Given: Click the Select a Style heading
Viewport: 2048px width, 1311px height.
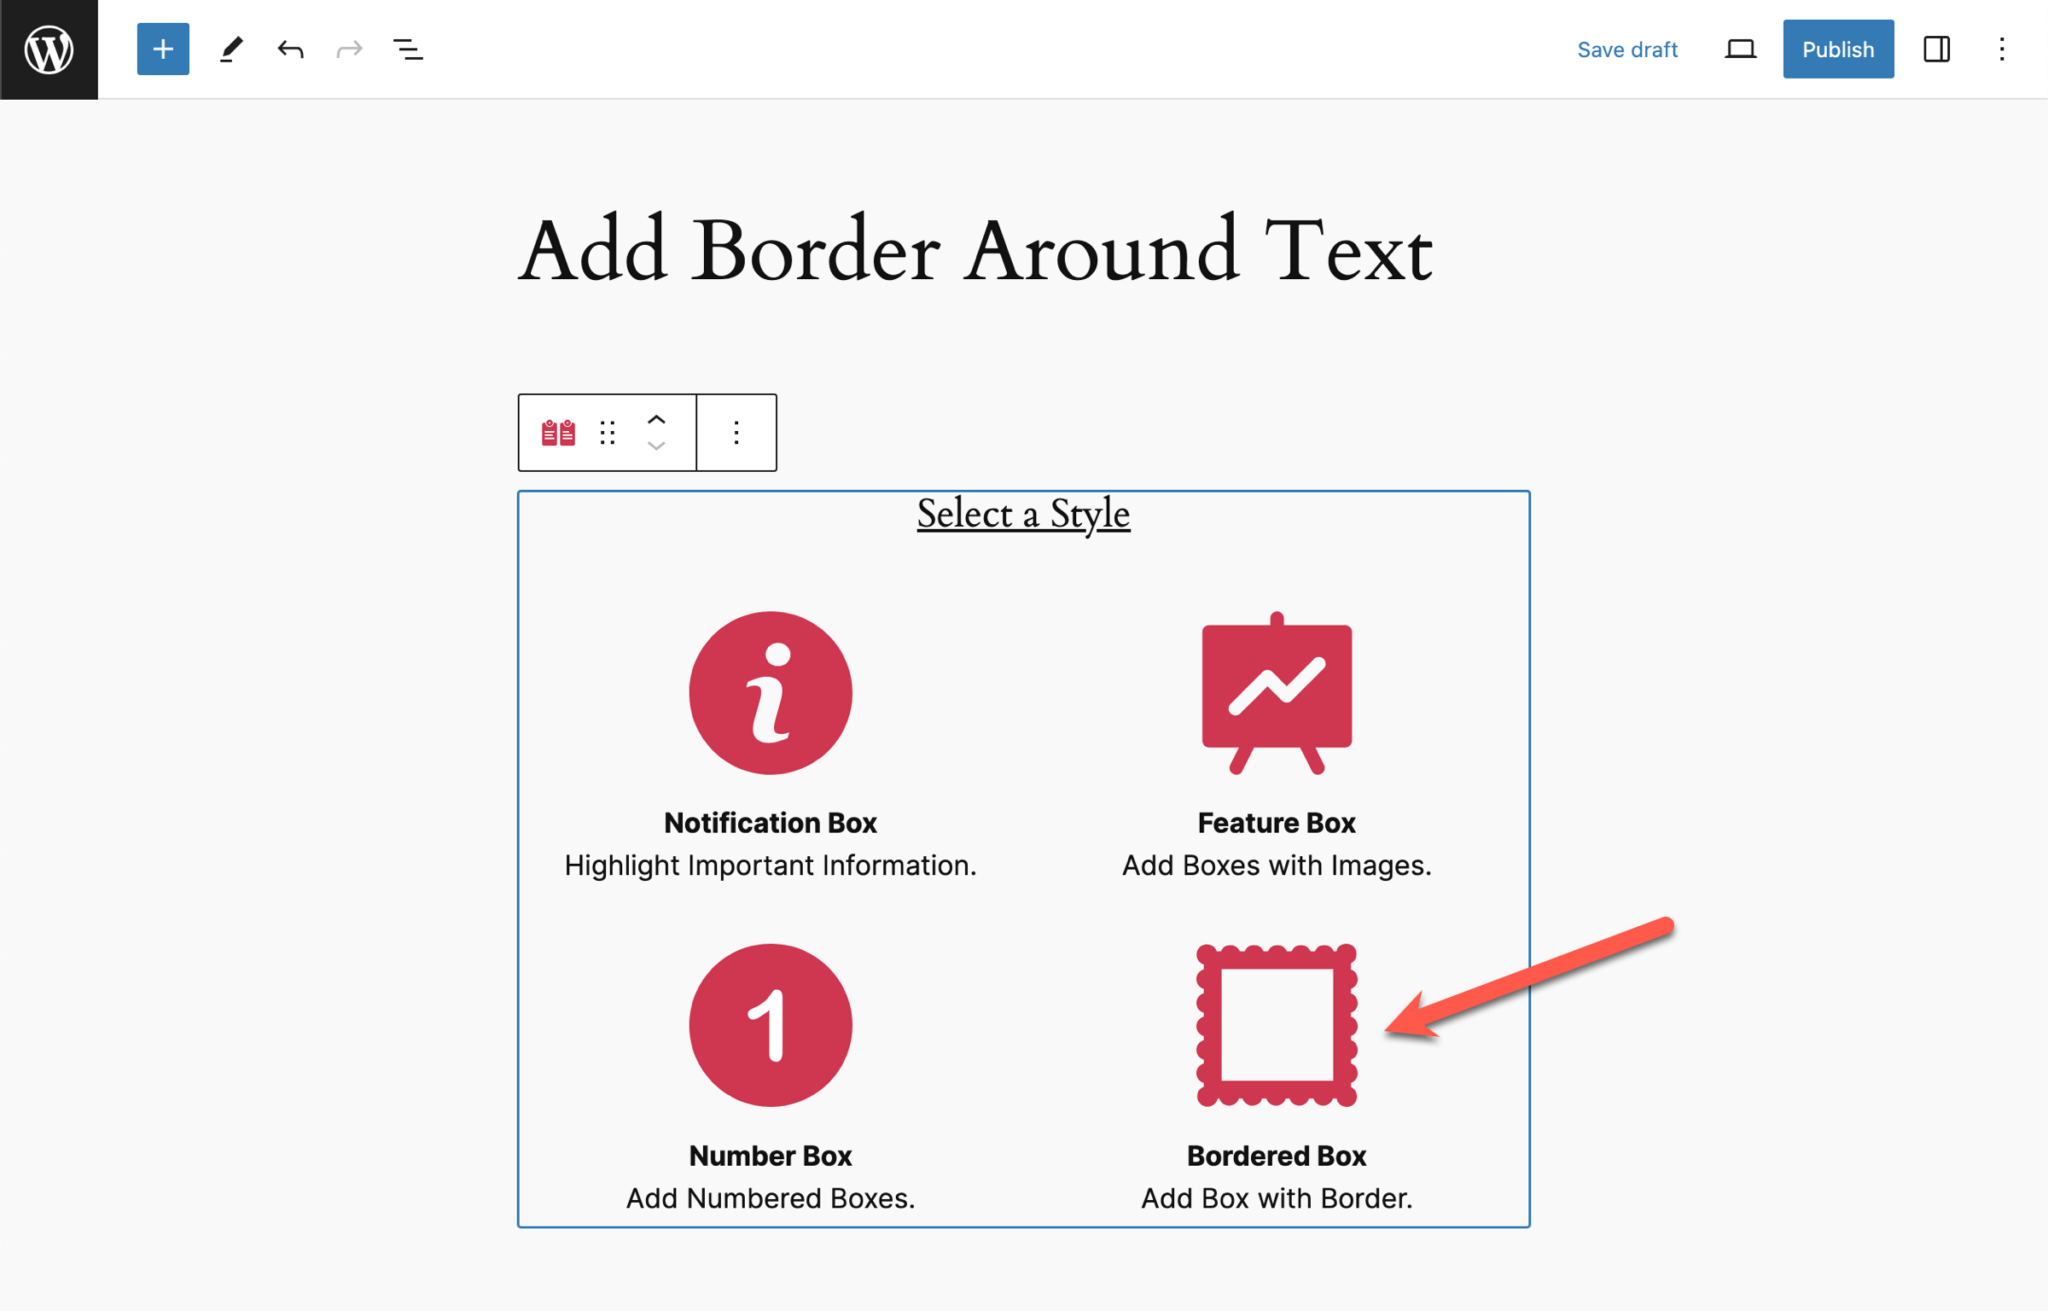Looking at the screenshot, I should click(x=1022, y=513).
